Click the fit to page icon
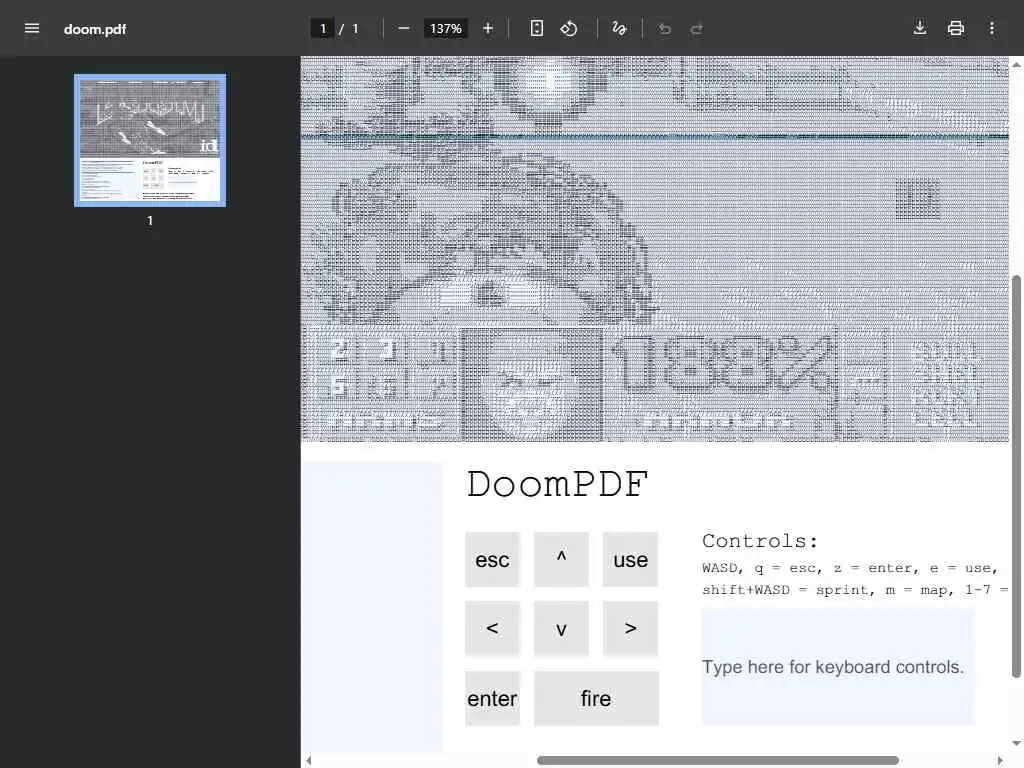This screenshot has width=1024, height=768. pyautogui.click(x=536, y=28)
